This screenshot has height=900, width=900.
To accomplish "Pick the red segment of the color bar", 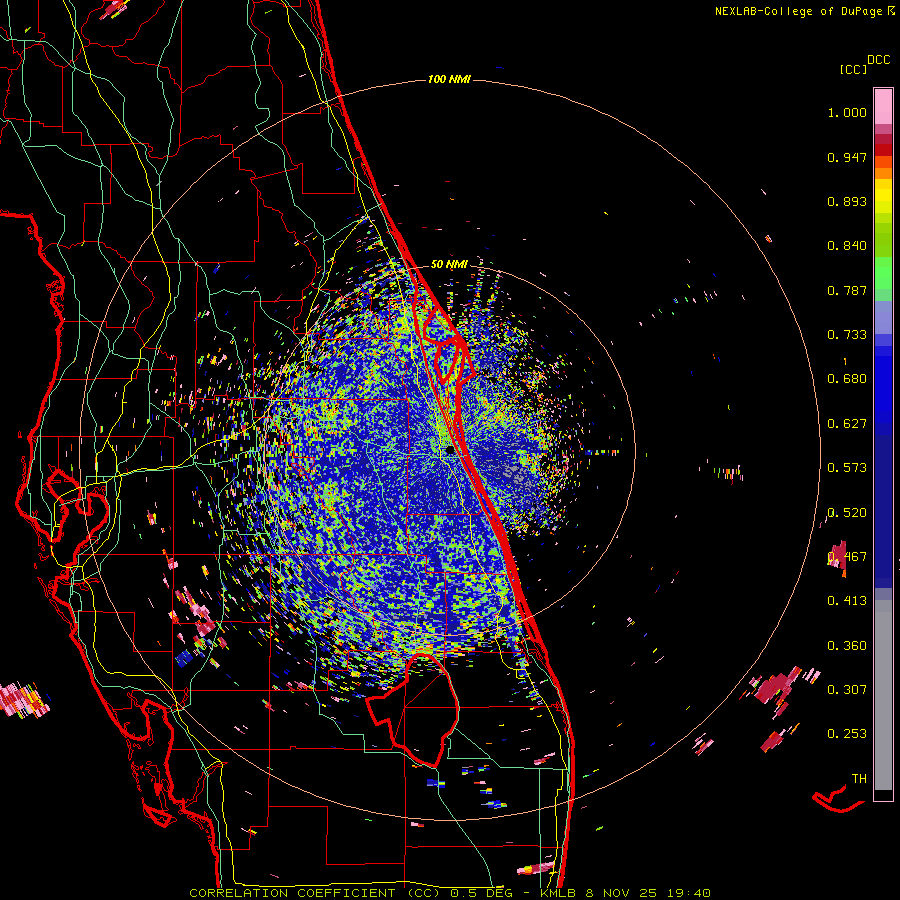I will 883,149.
